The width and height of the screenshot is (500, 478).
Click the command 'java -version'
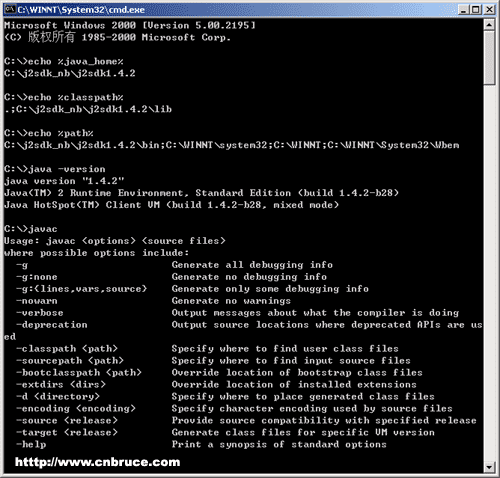[x=67, y=169]
